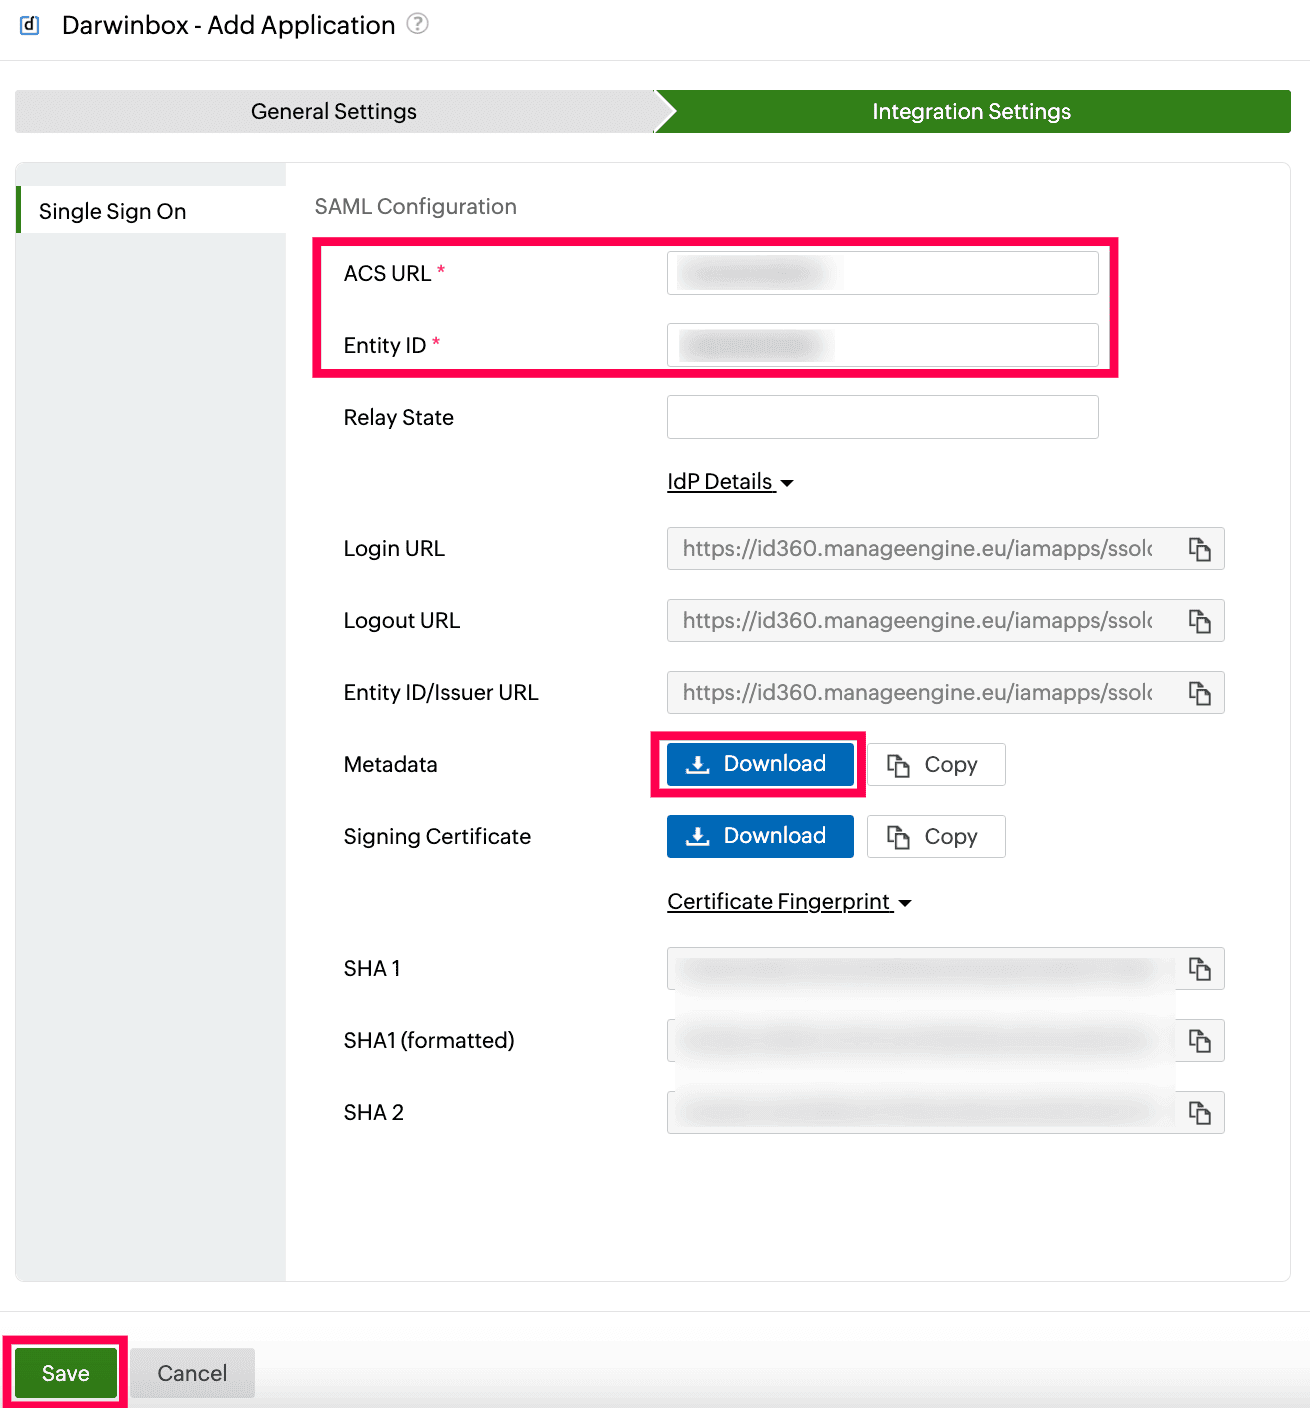The height and width of the screenshot is (1408, 1310).
Task: Copy the Entity ID/Issuer URL via icon
Action: point(1200,693)
